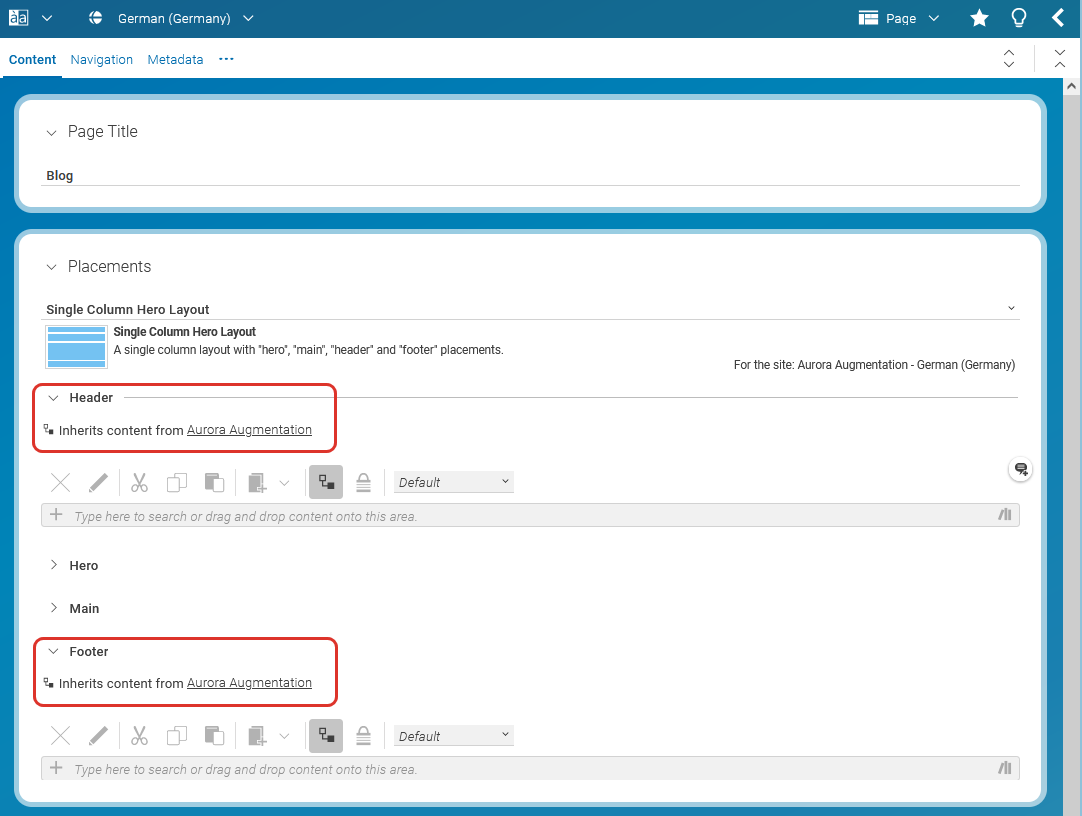
Task: Expand the Hero placement section
Action: point(55,565)
